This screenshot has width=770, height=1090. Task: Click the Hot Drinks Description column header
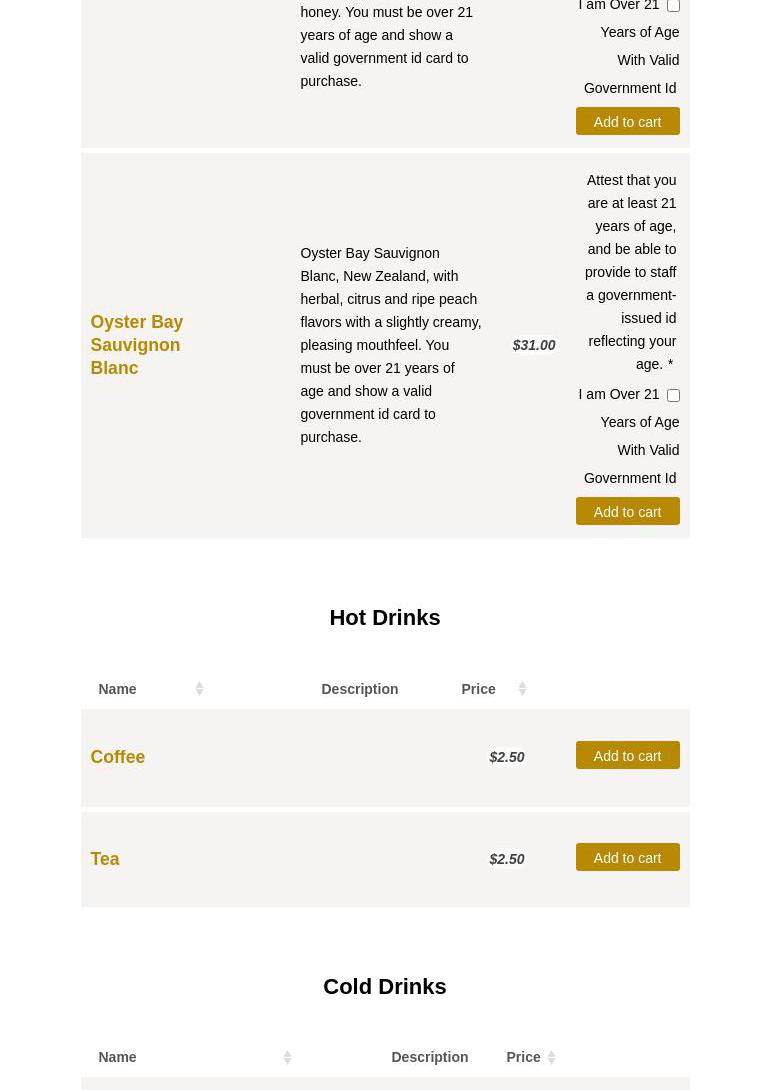point(359,689)
